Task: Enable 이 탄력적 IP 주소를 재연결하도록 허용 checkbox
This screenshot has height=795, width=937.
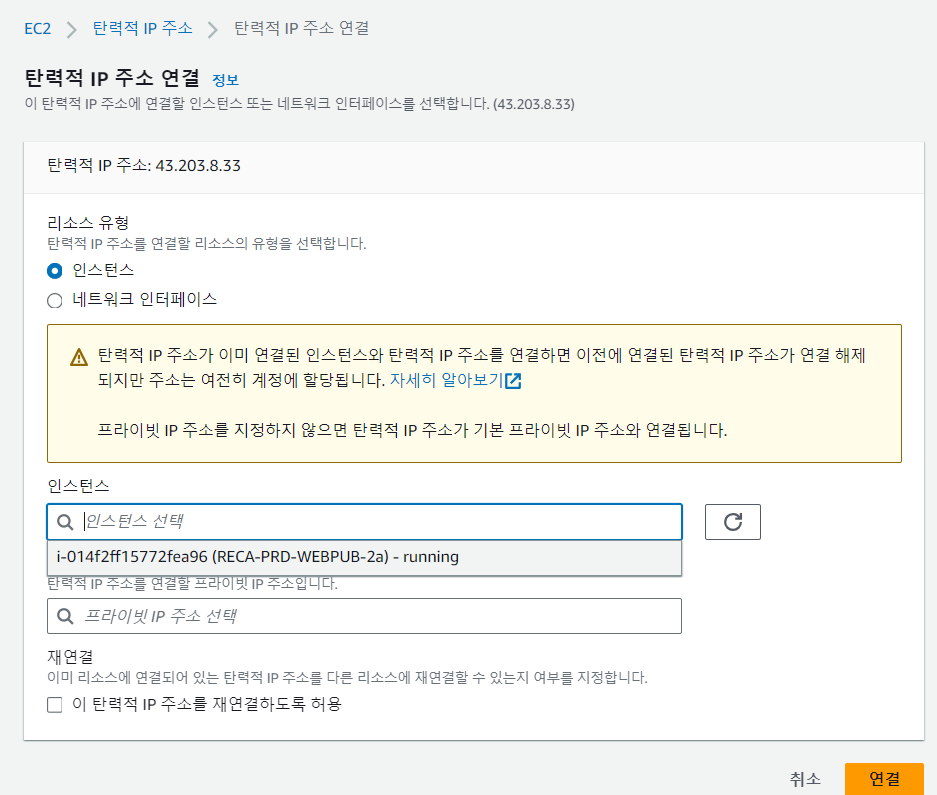Action: pyautogui.click(x=55, y=705)
